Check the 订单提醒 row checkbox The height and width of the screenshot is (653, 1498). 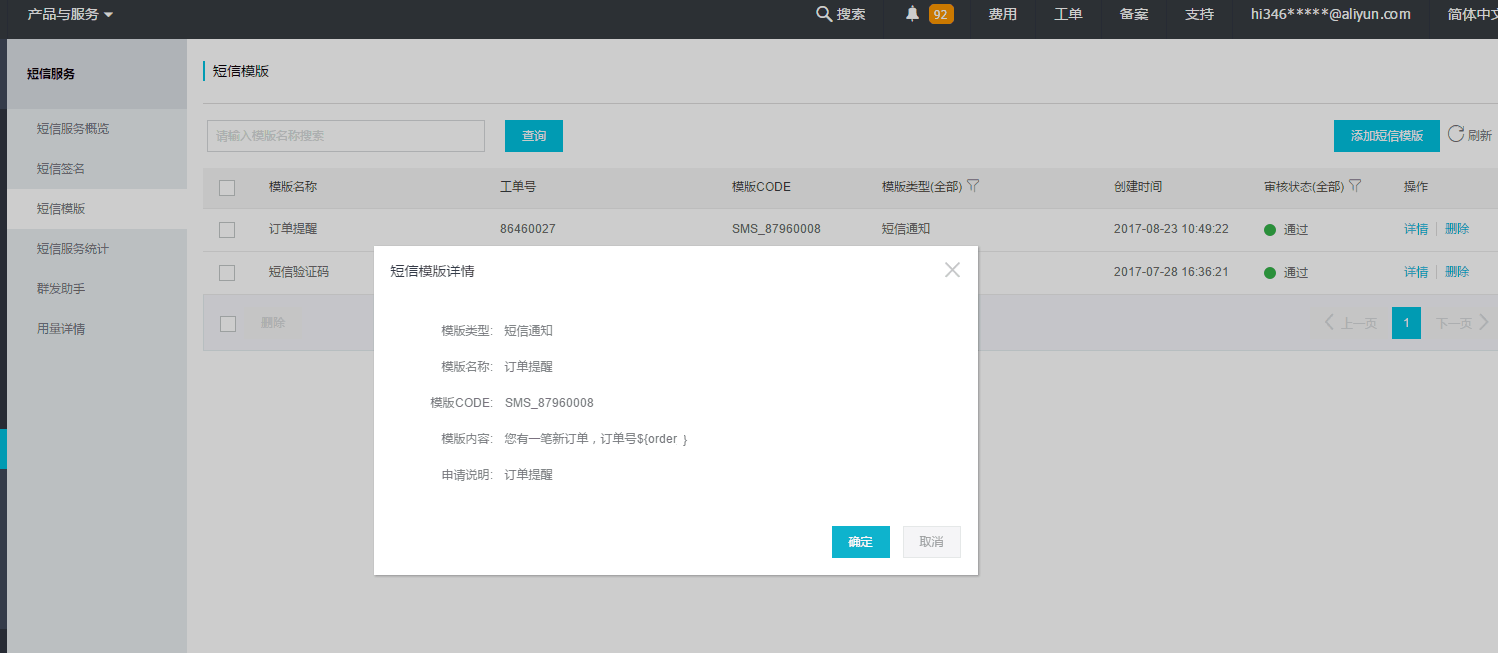(x=227, y=229)
